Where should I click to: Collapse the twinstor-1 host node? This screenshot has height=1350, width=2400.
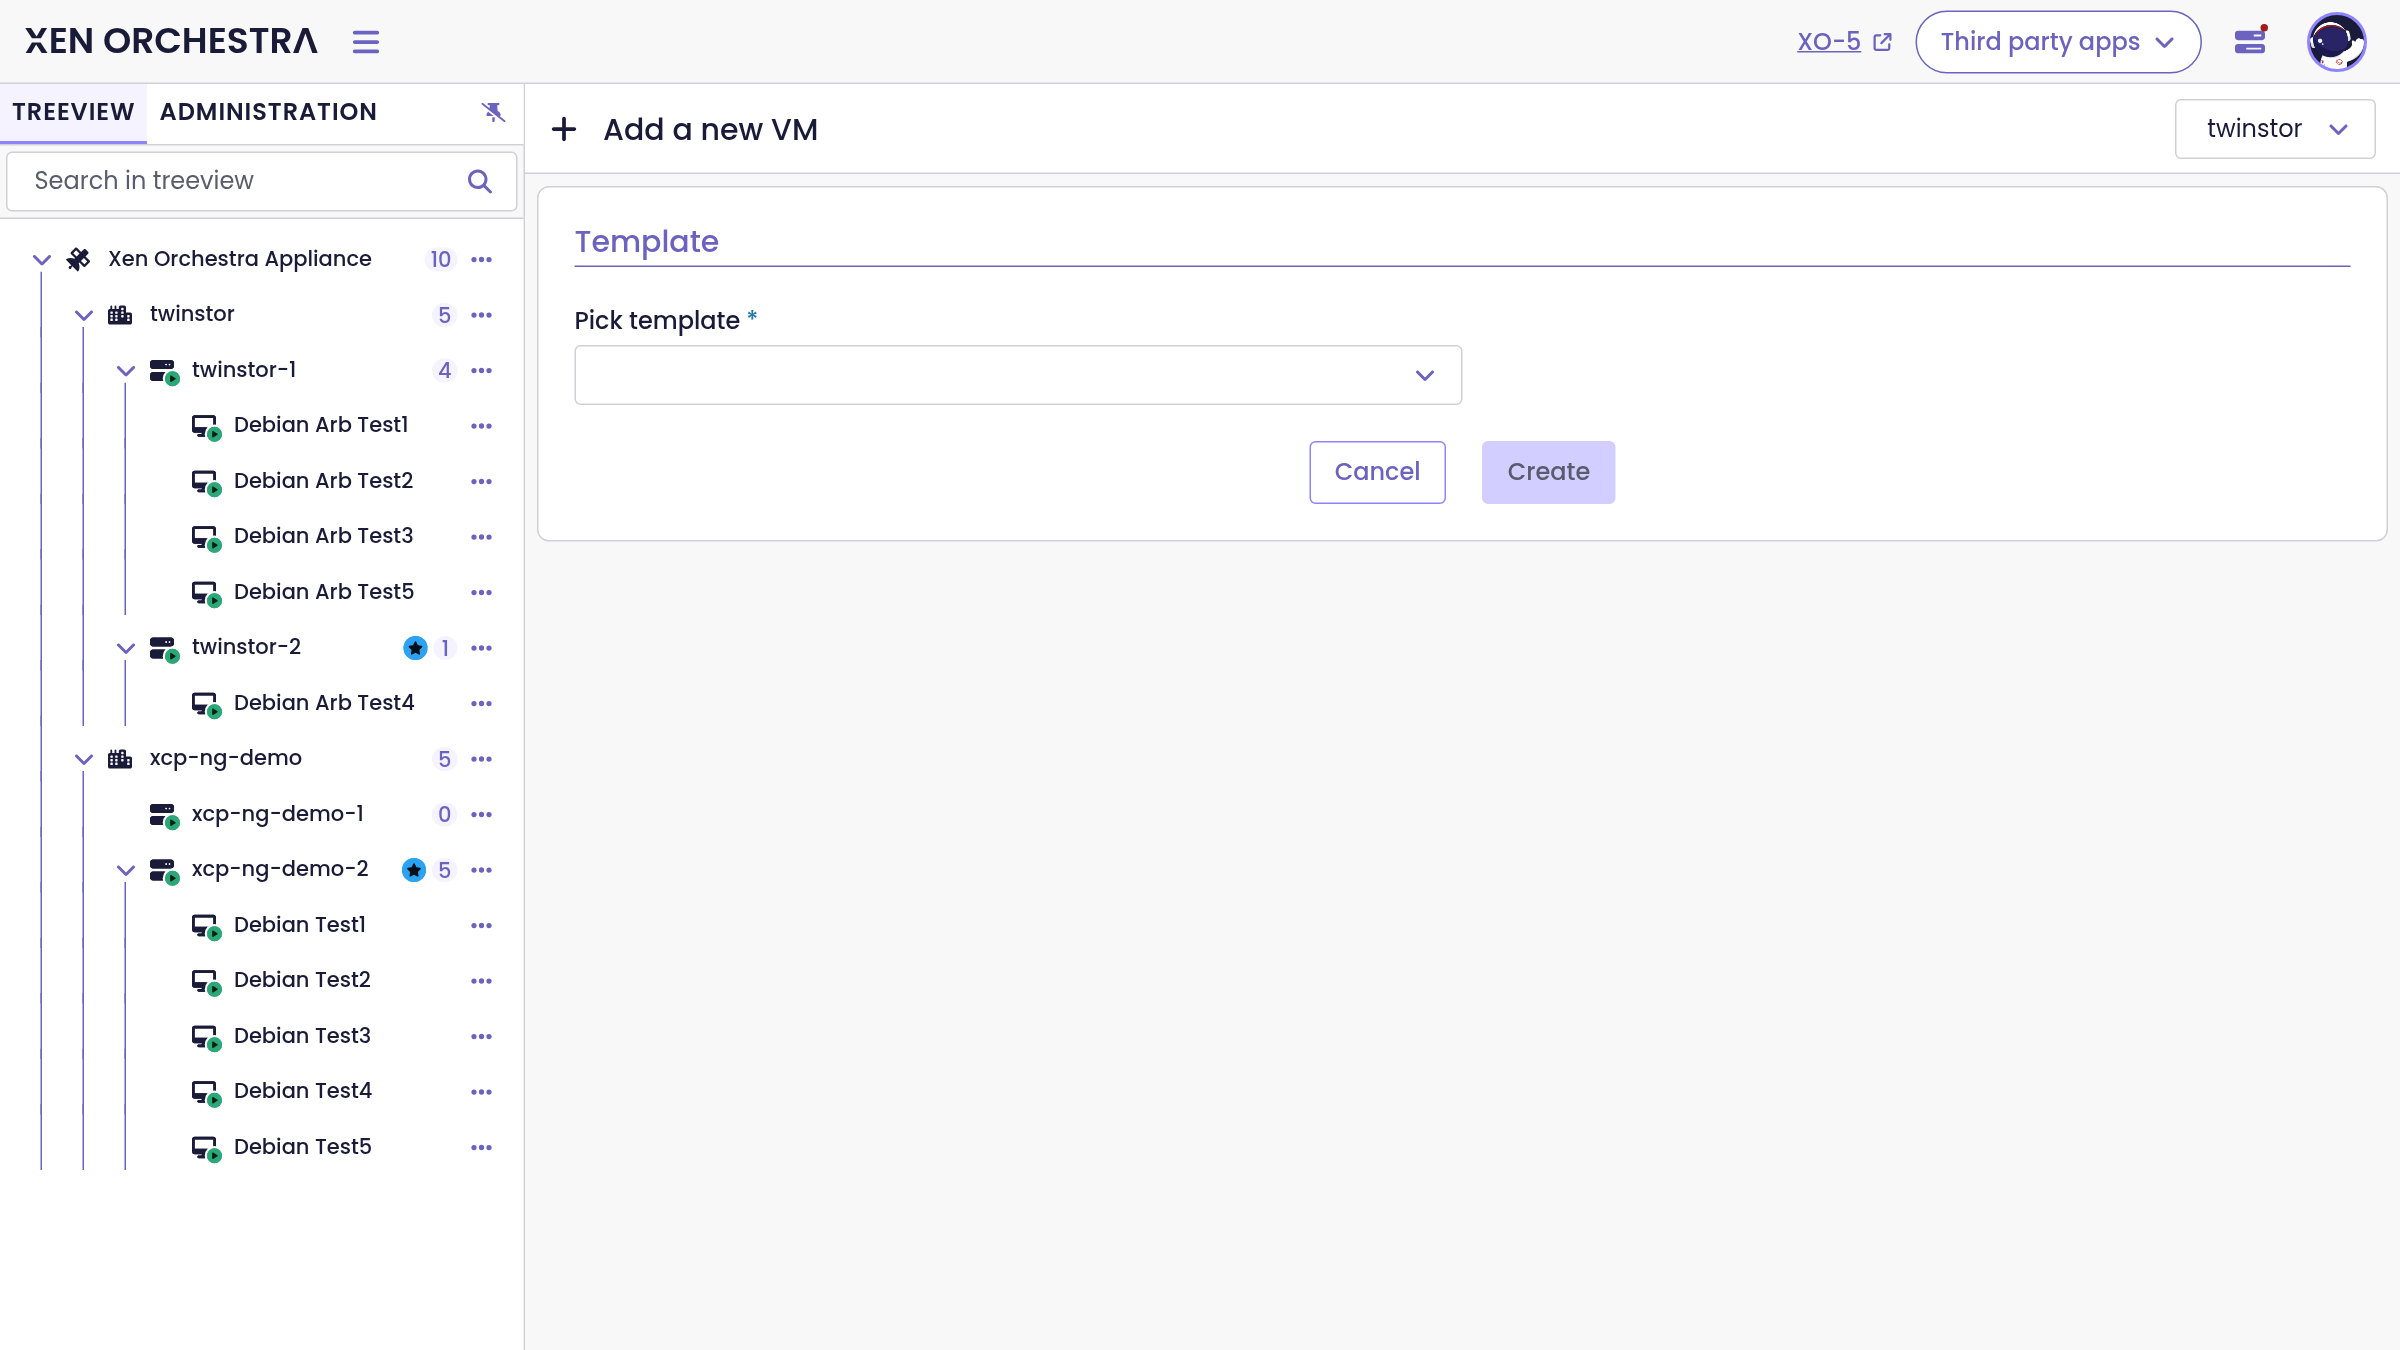(x=126, y=371)
